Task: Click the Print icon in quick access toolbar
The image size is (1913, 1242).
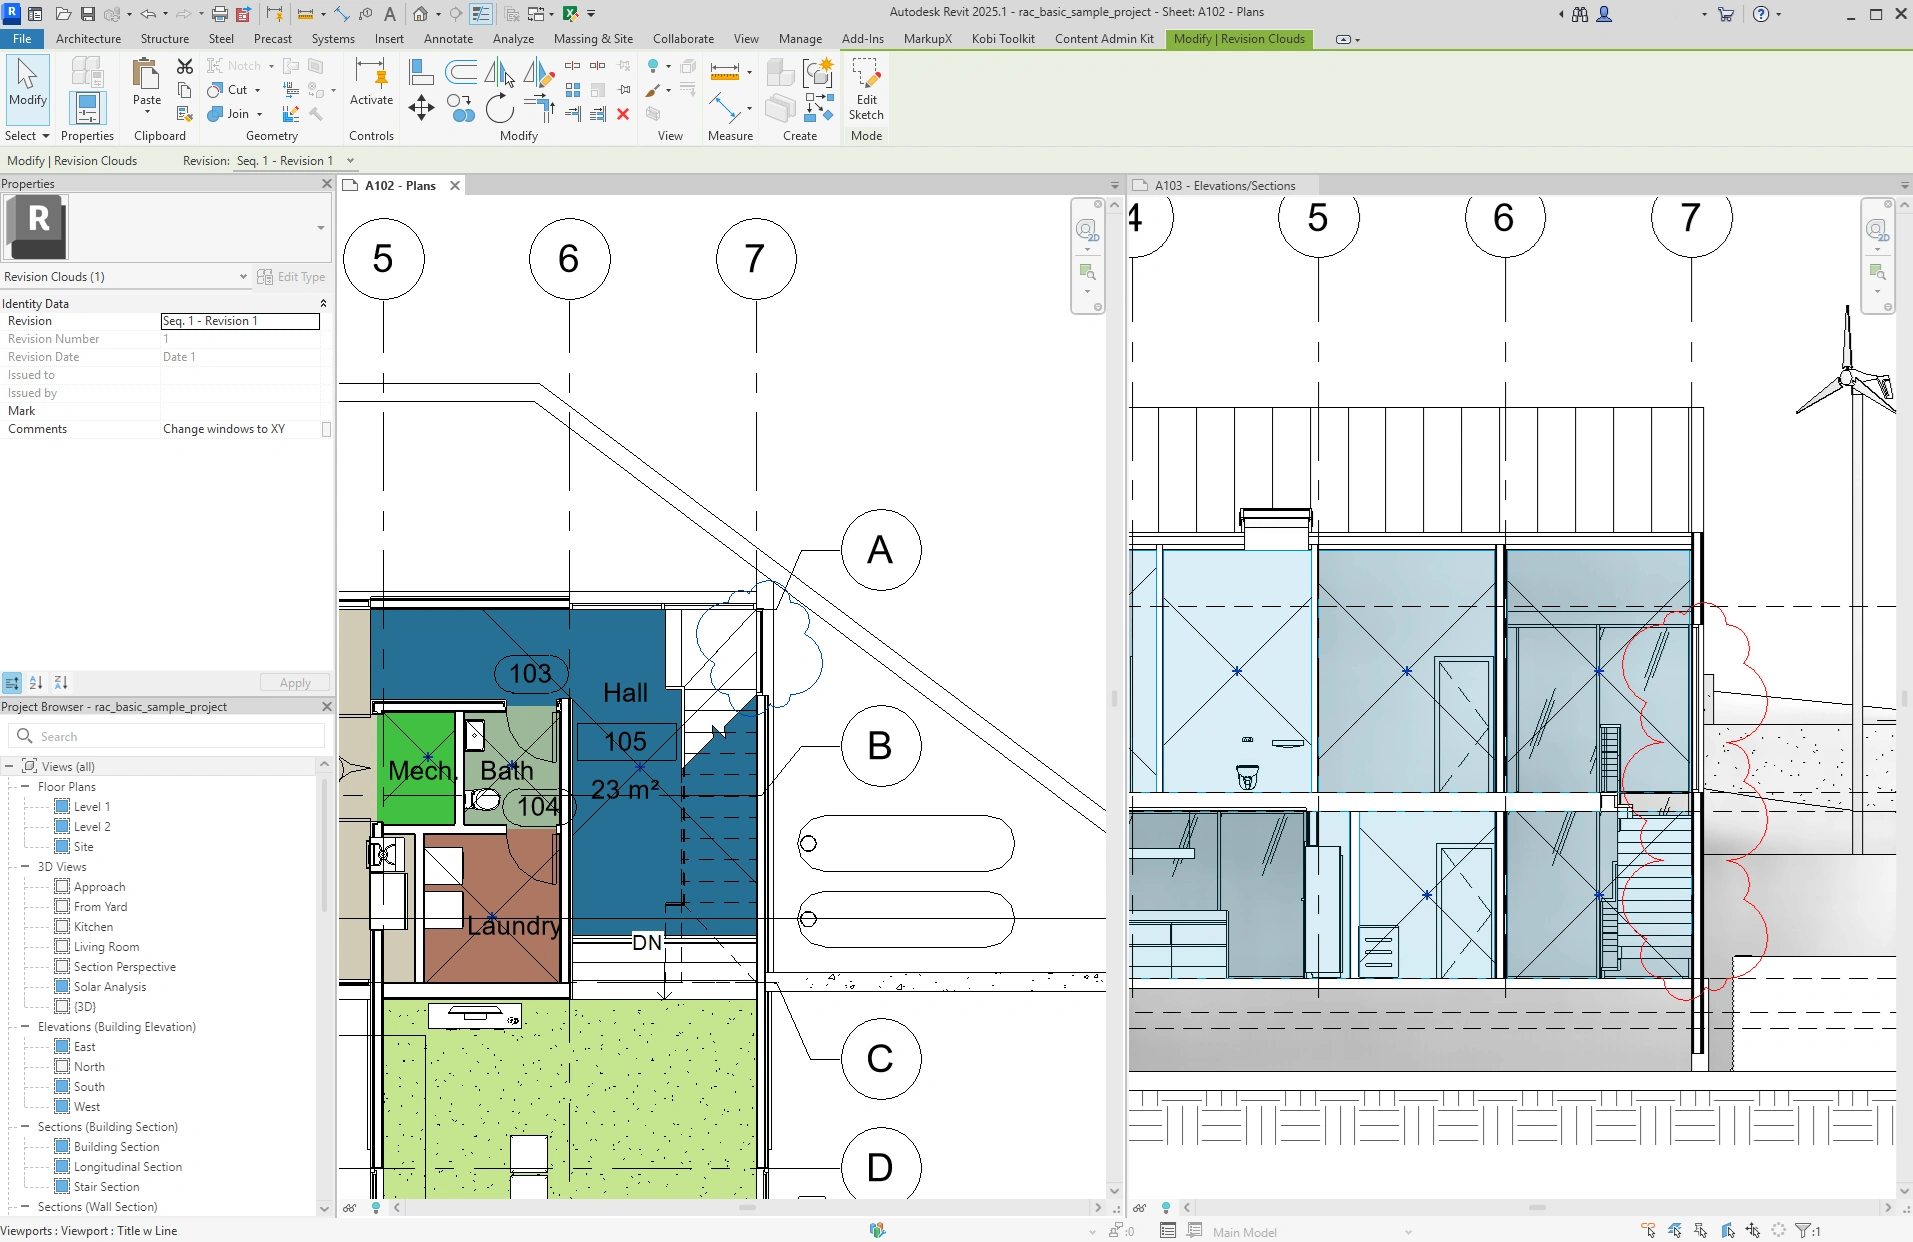Action: 220,14
